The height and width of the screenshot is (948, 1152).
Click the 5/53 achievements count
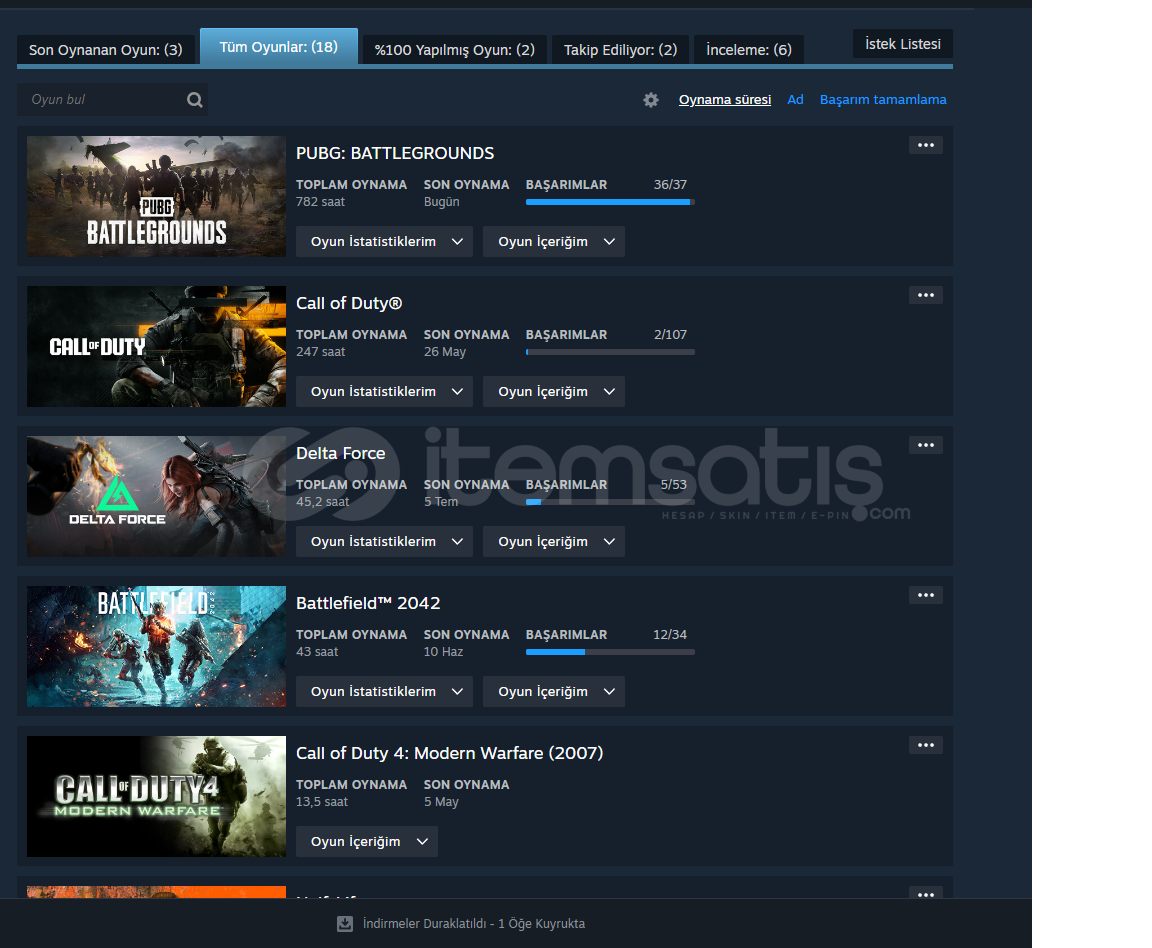(674, 484)
